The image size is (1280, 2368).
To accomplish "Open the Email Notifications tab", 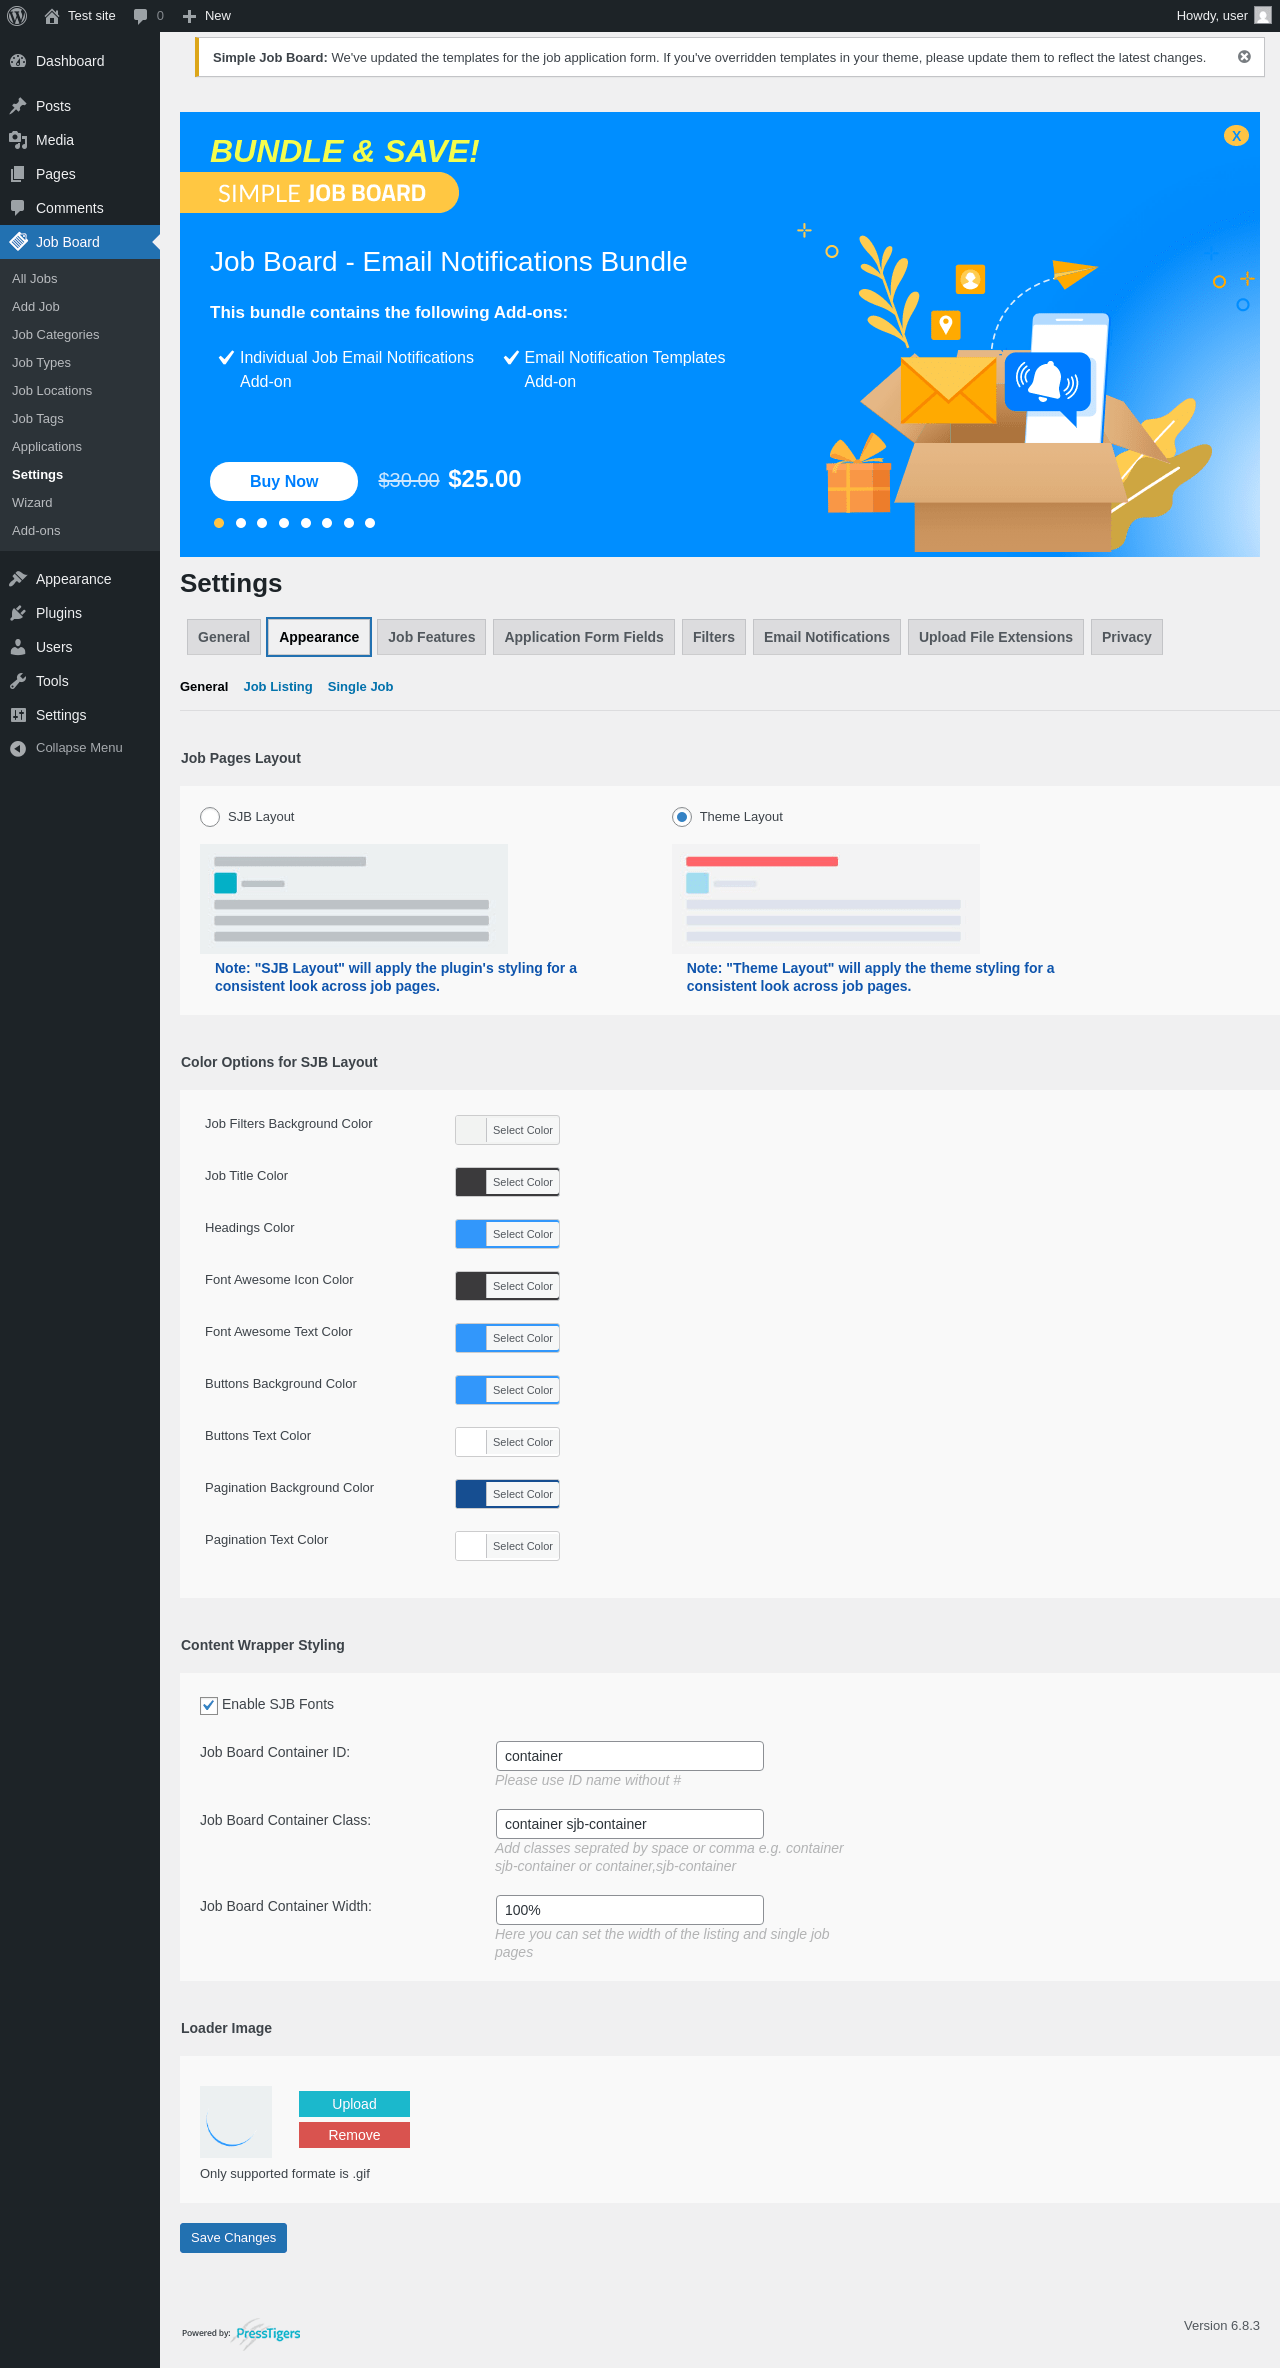I will point(826,637).
